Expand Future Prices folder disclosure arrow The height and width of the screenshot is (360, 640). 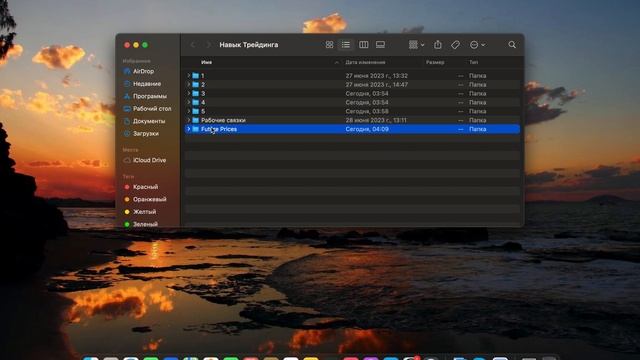[x=189, y=129]
